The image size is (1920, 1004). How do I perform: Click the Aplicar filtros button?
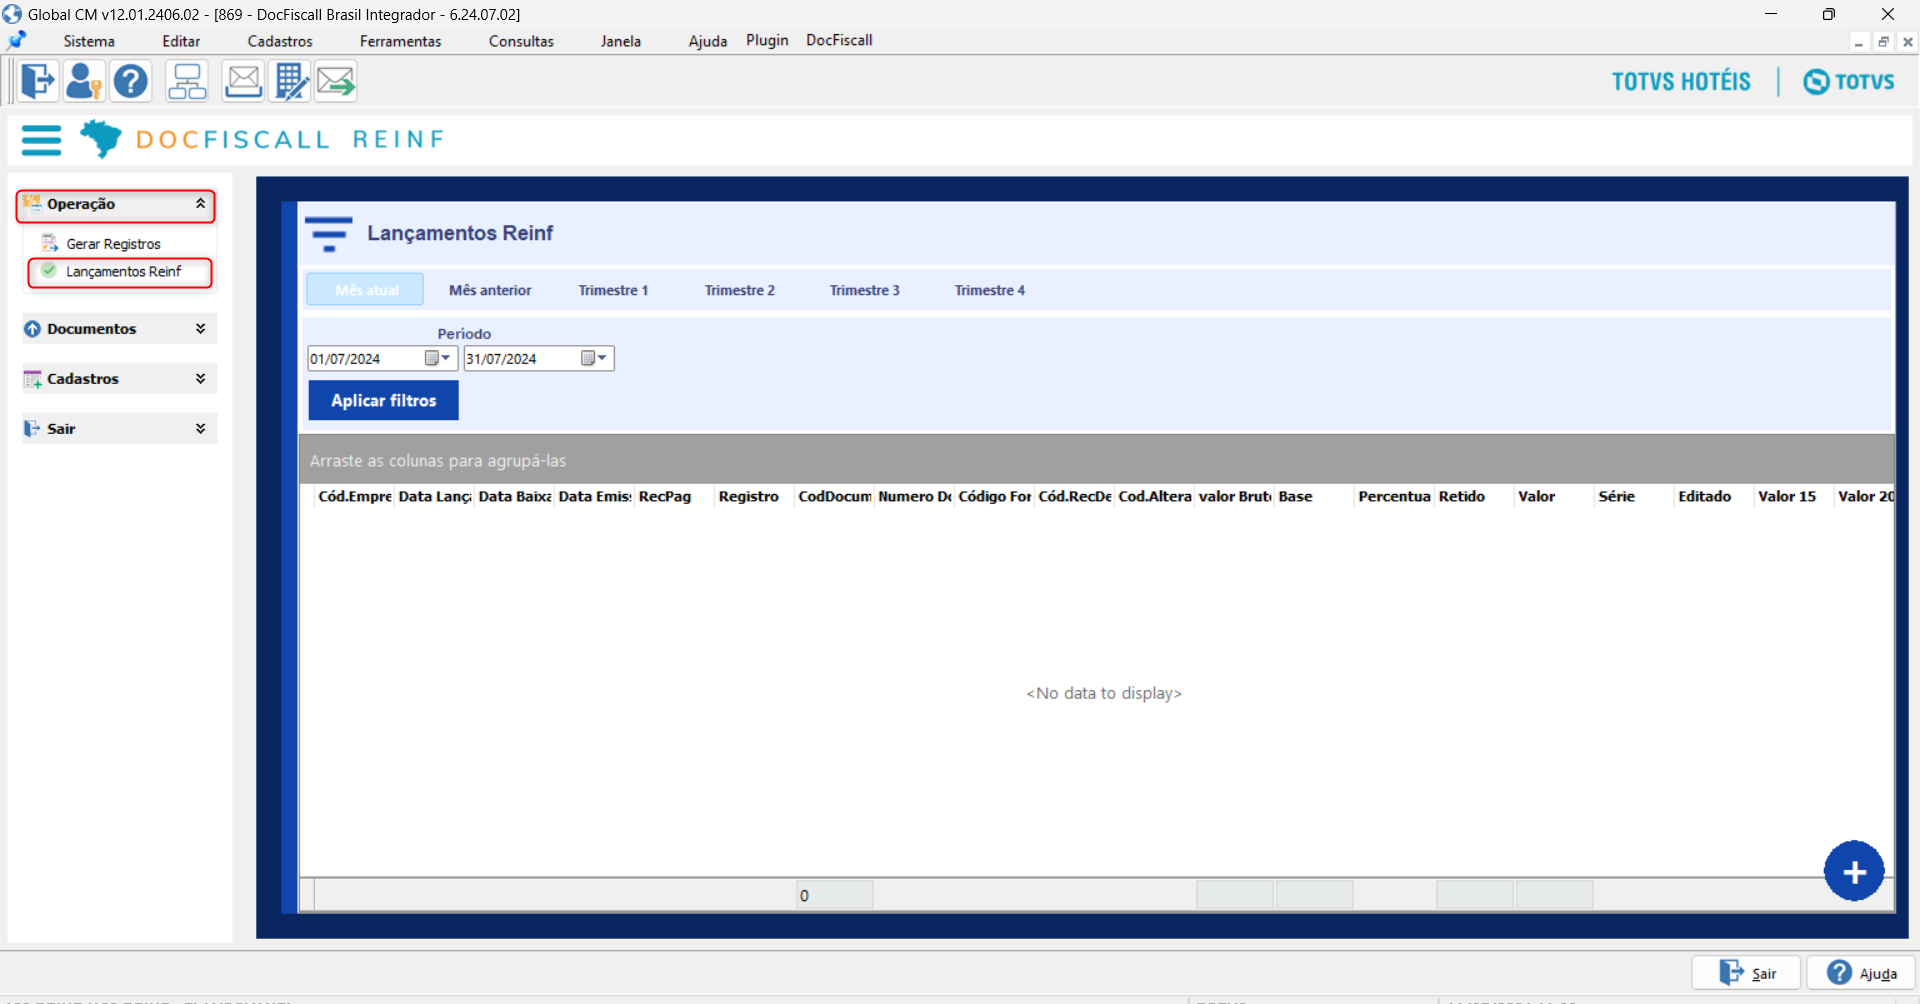coord(384,400)
